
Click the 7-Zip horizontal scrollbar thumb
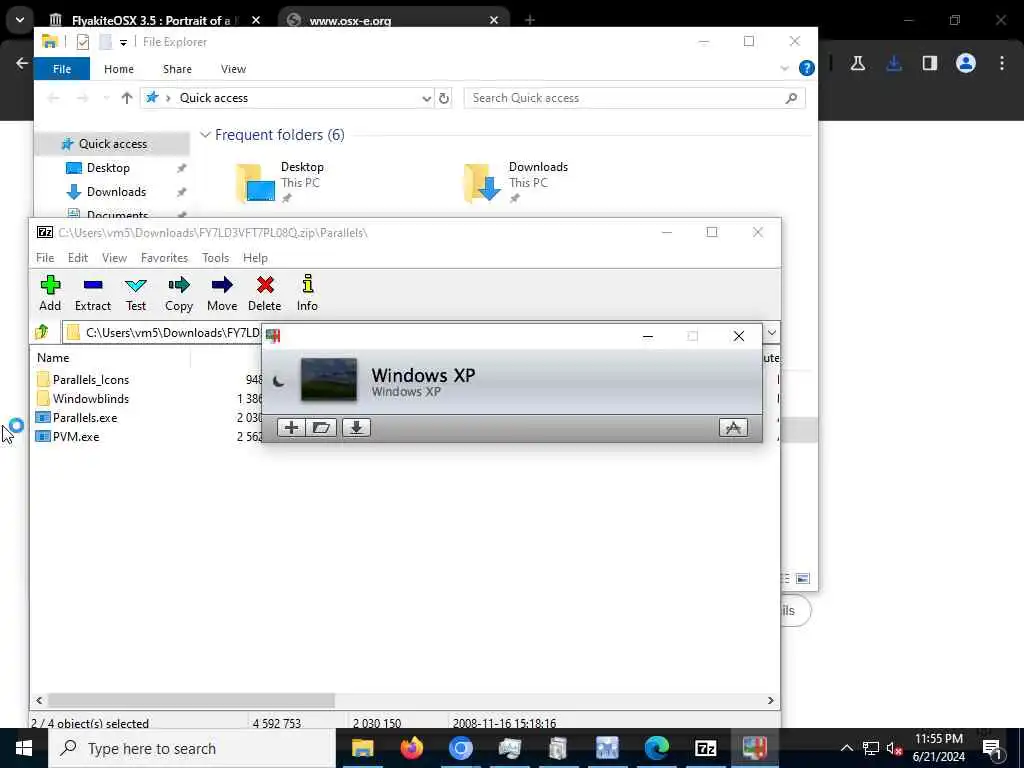[191, 700]
